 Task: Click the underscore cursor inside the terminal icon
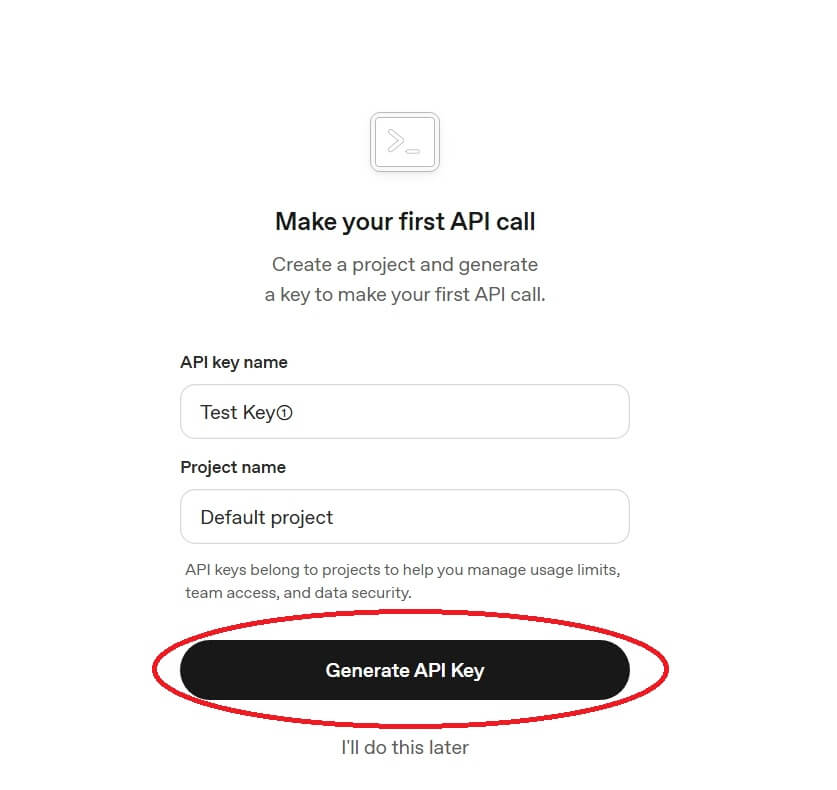point(413,151)
